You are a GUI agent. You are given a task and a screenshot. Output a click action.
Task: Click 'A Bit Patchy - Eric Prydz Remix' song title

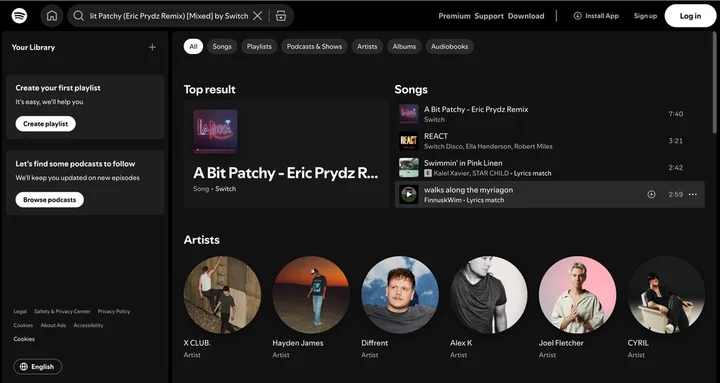[x=476, y=109]
